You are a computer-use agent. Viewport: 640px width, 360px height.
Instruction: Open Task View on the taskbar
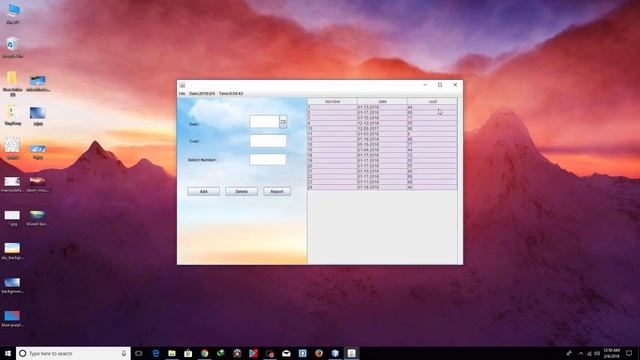(139, 353)
